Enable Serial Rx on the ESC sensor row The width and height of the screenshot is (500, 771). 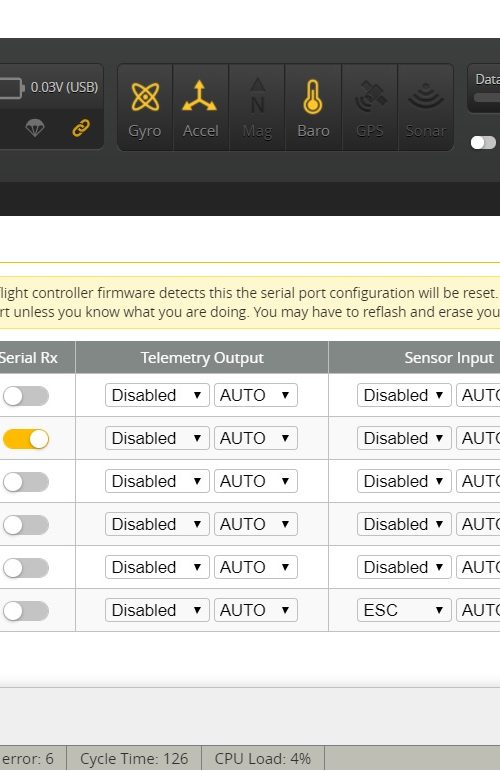pos(26,611)
